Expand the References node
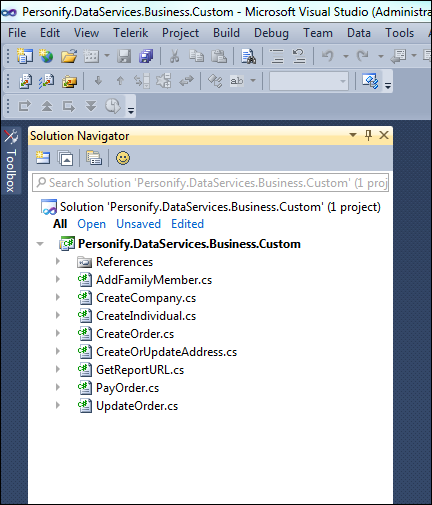The image size is (432, 505). pos(58,261)
